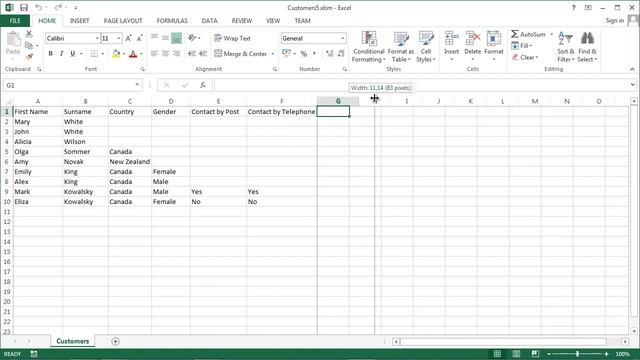
Task: Select row 5 header
Action: click(7, 151)
